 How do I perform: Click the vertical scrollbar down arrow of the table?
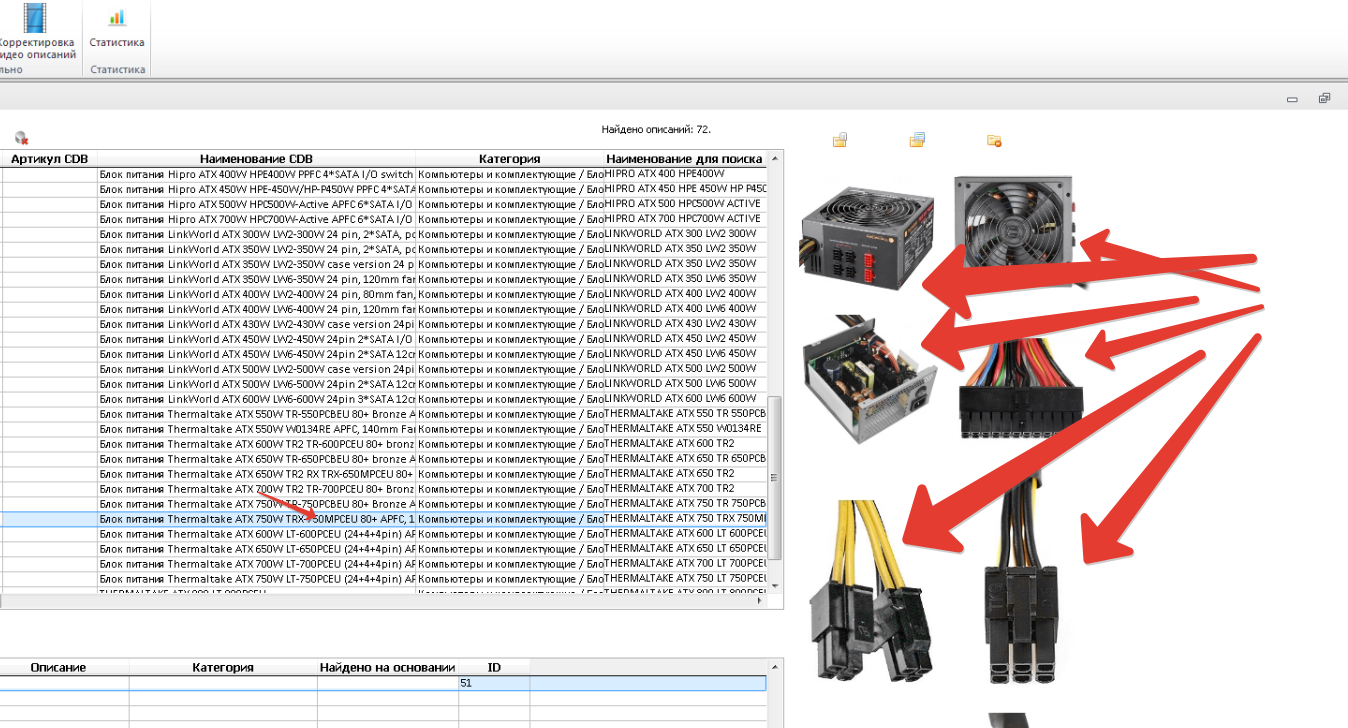click(775, 586)
